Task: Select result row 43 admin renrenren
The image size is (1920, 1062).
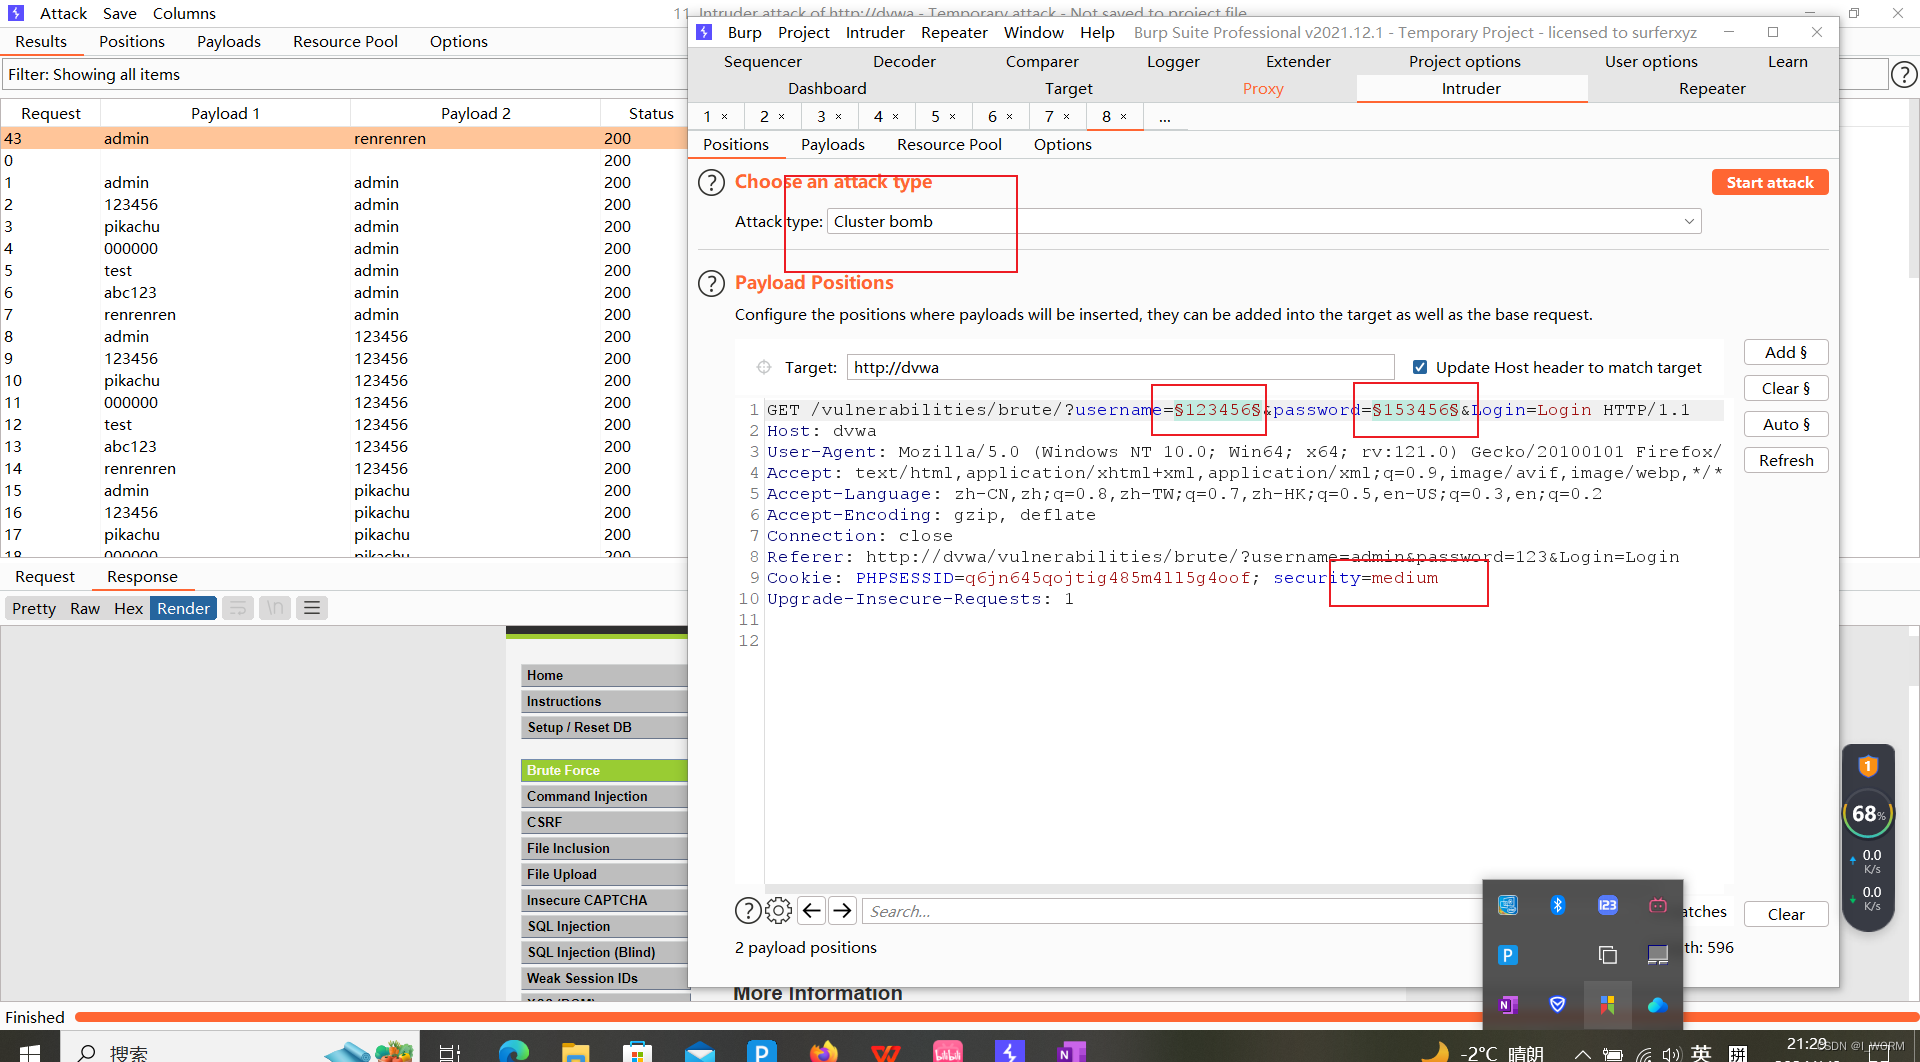Action: [344, 139]
